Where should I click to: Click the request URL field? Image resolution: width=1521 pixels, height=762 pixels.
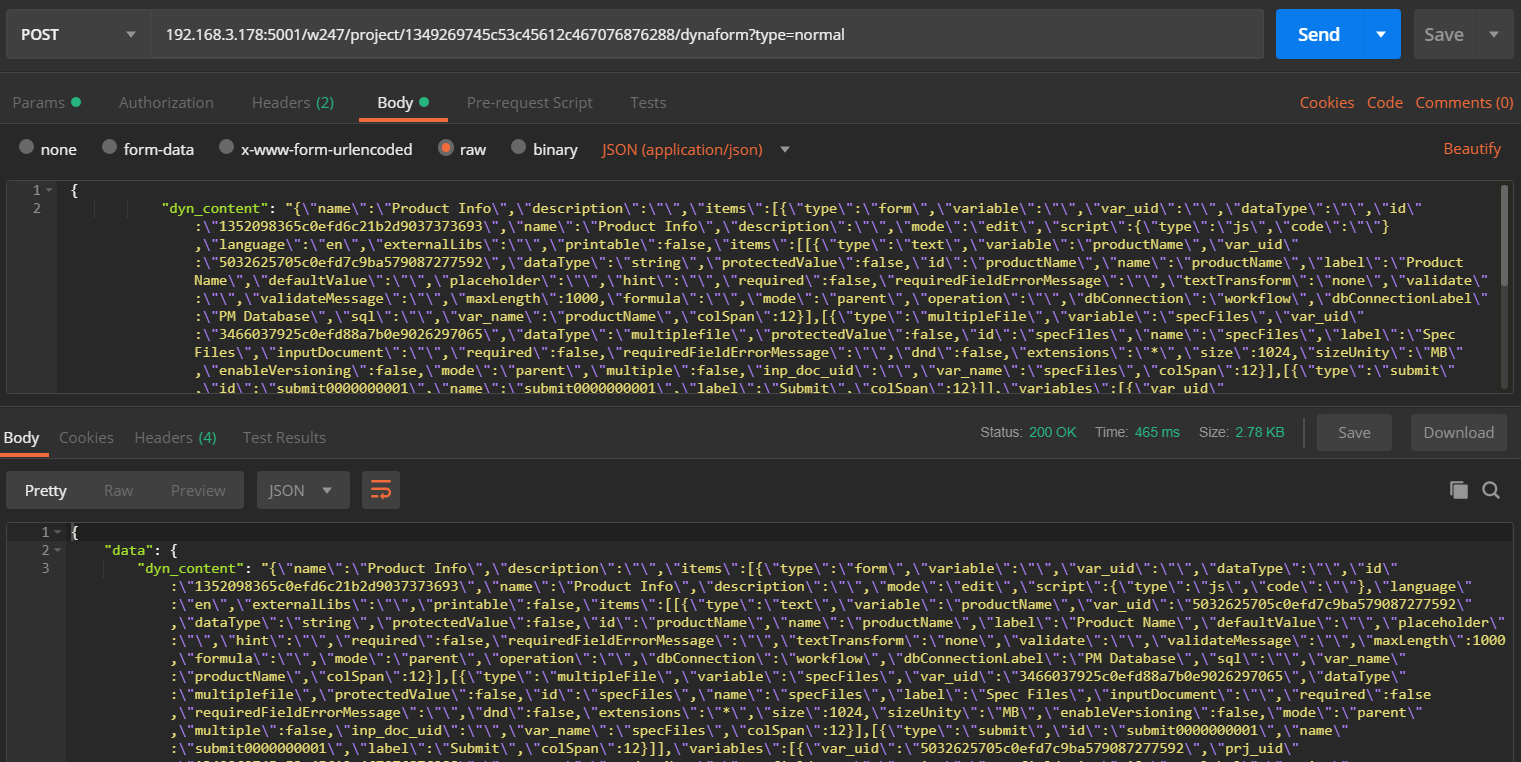(x=707, y=34)
